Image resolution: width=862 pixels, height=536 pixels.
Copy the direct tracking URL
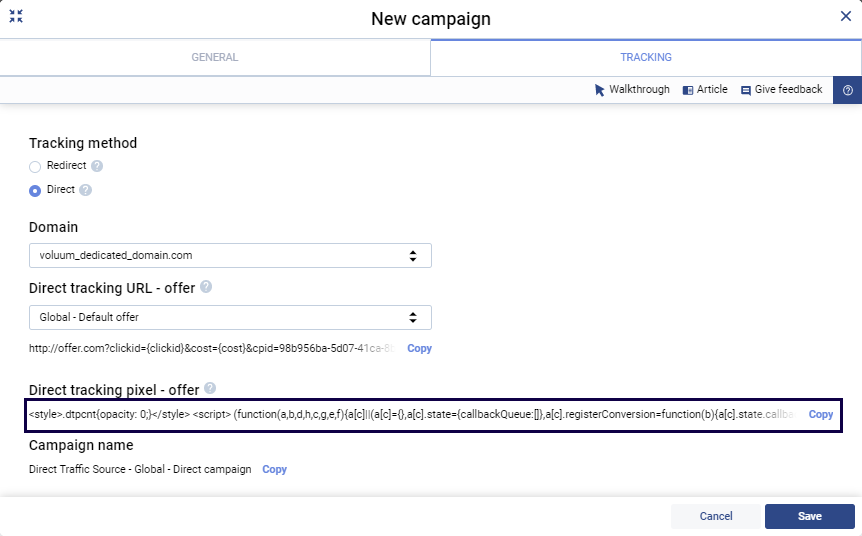coord(419,349)
